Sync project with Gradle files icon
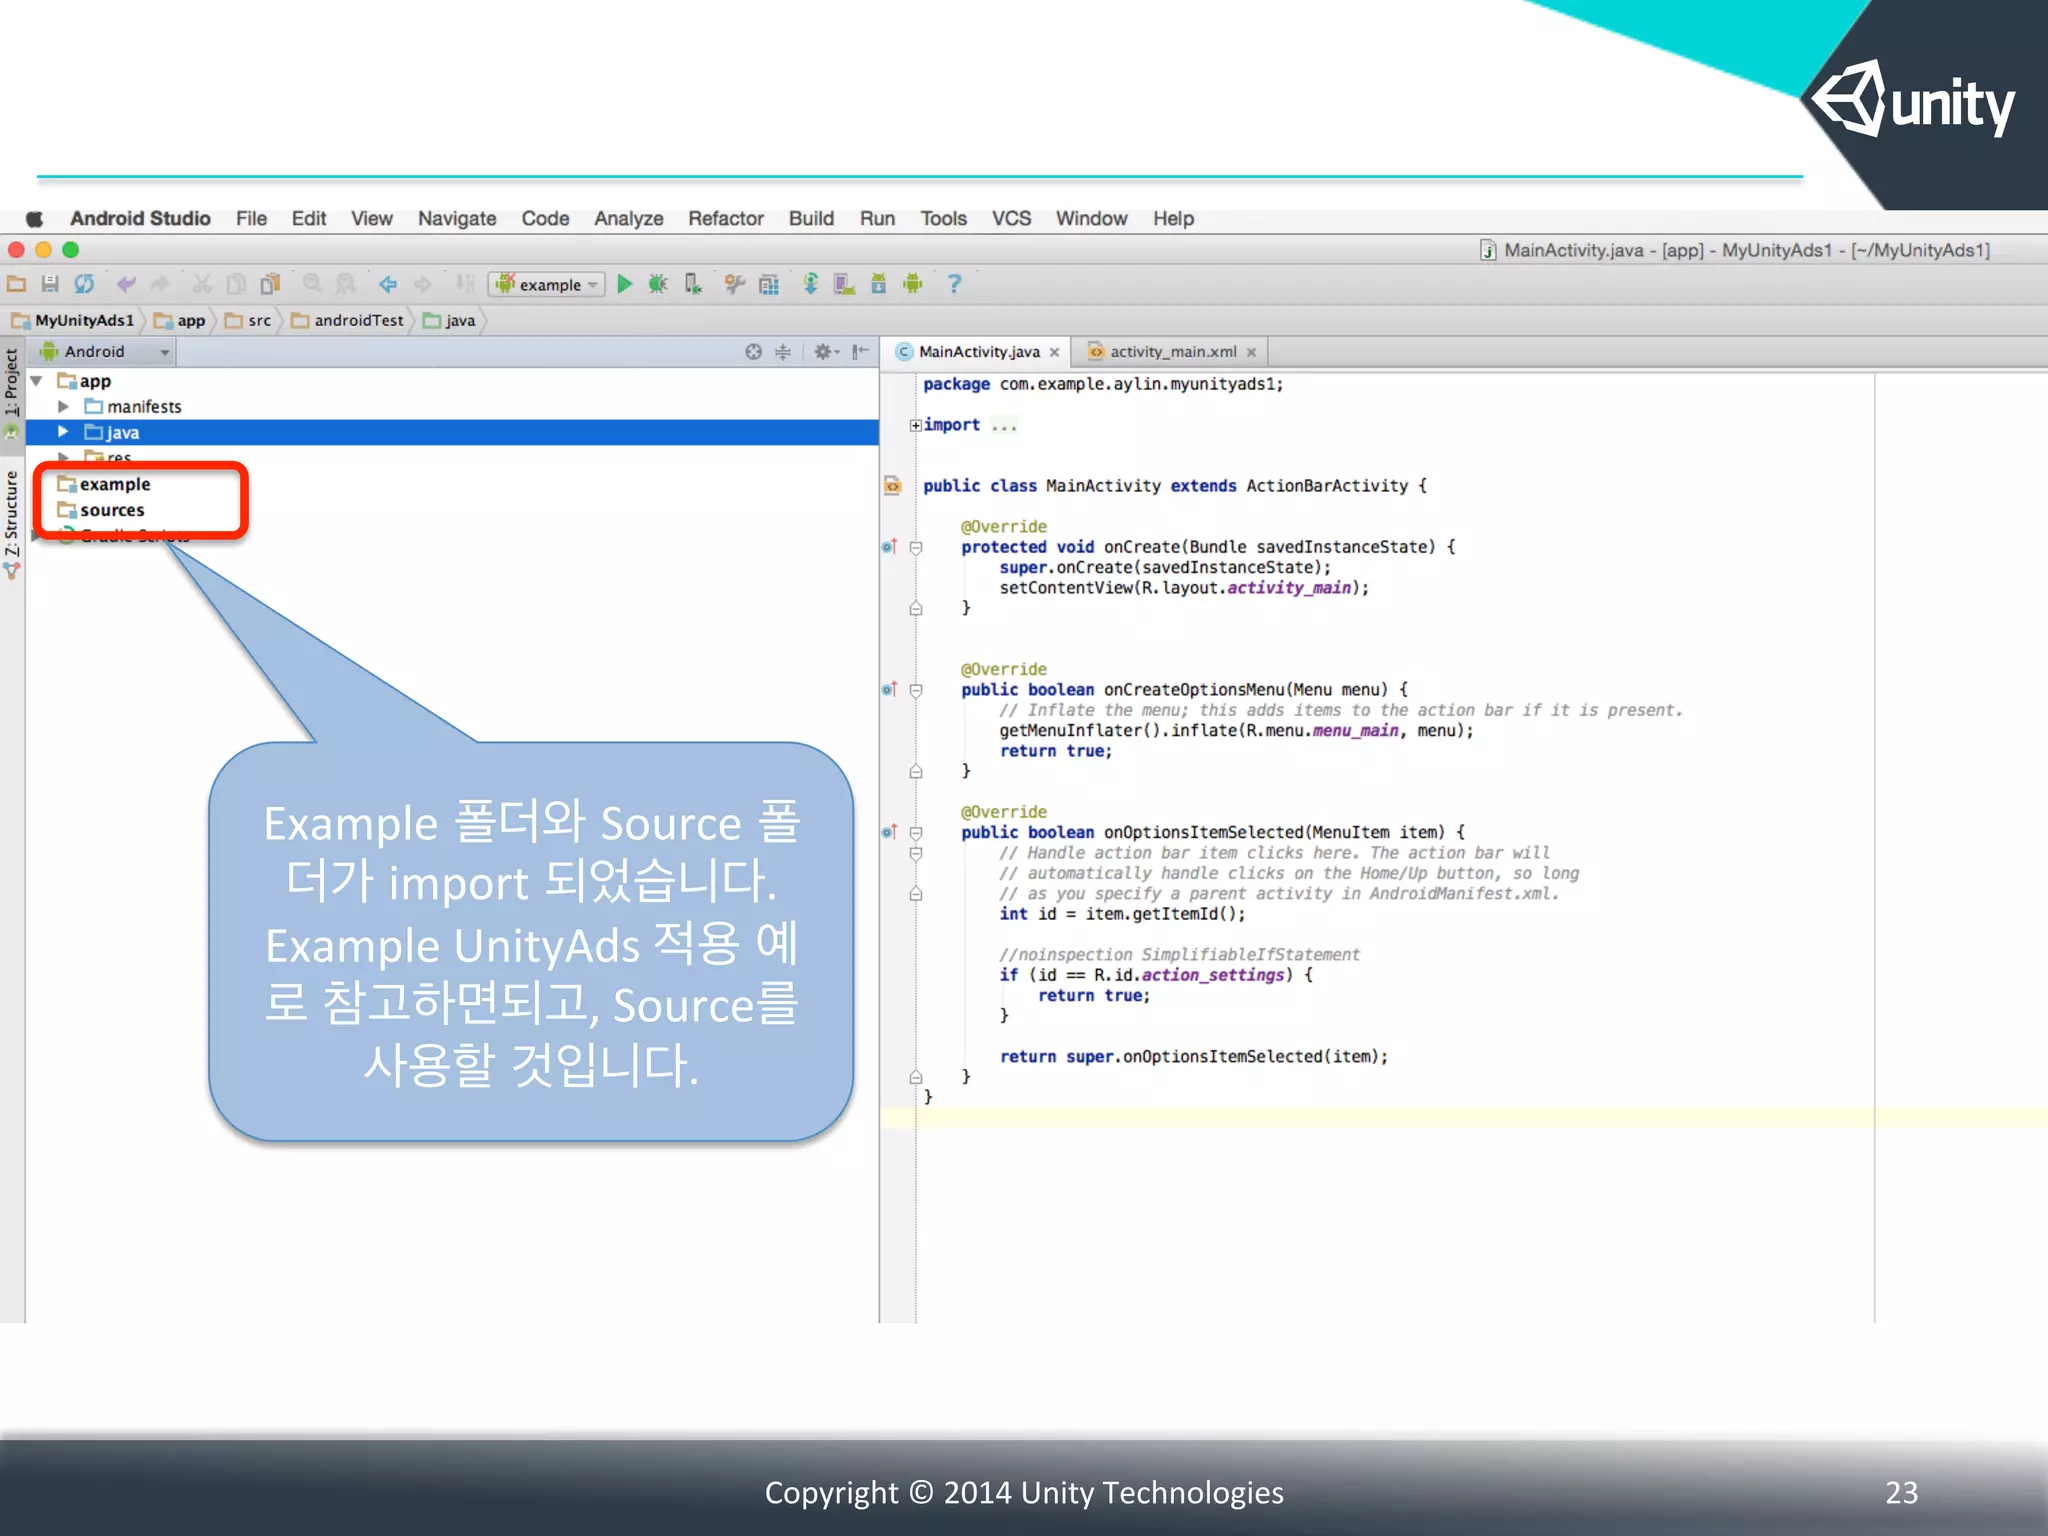This screenshot has height=1536, width=2048. coord(810,285)
